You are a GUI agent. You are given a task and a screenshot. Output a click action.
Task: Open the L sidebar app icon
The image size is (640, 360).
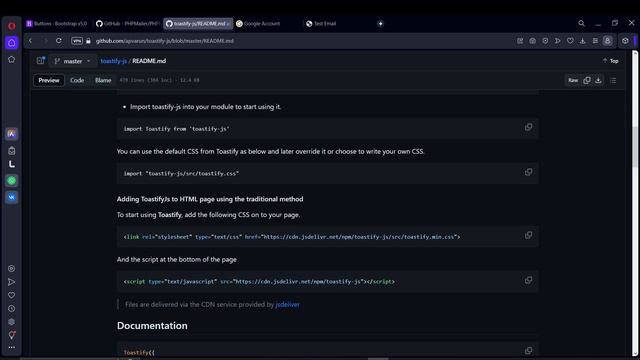11,164
